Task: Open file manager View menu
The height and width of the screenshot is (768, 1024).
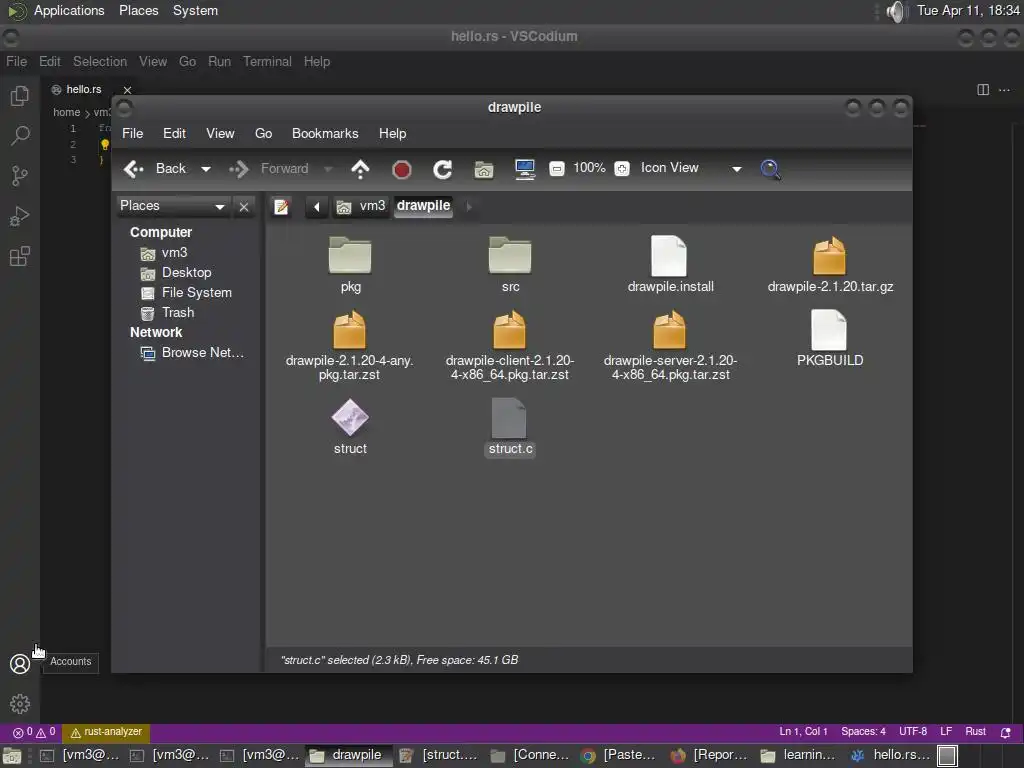Action: point(220,133)
